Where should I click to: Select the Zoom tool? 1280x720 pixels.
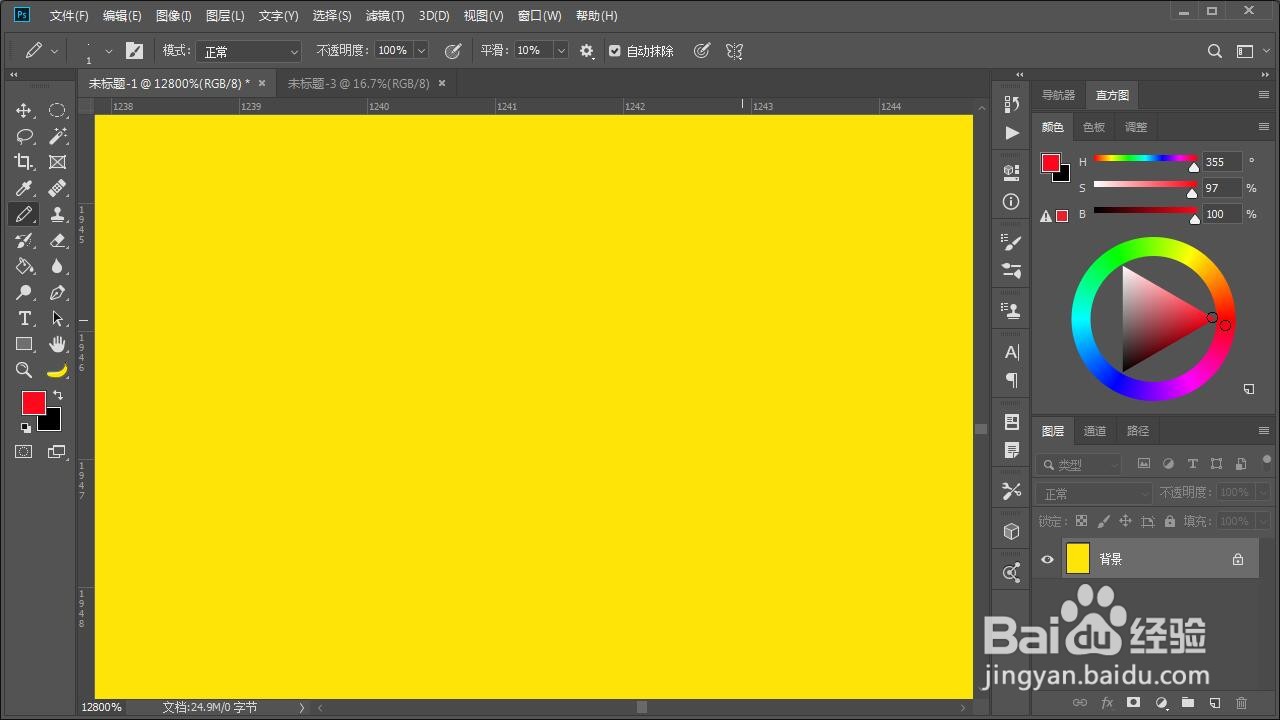(24, 370)
